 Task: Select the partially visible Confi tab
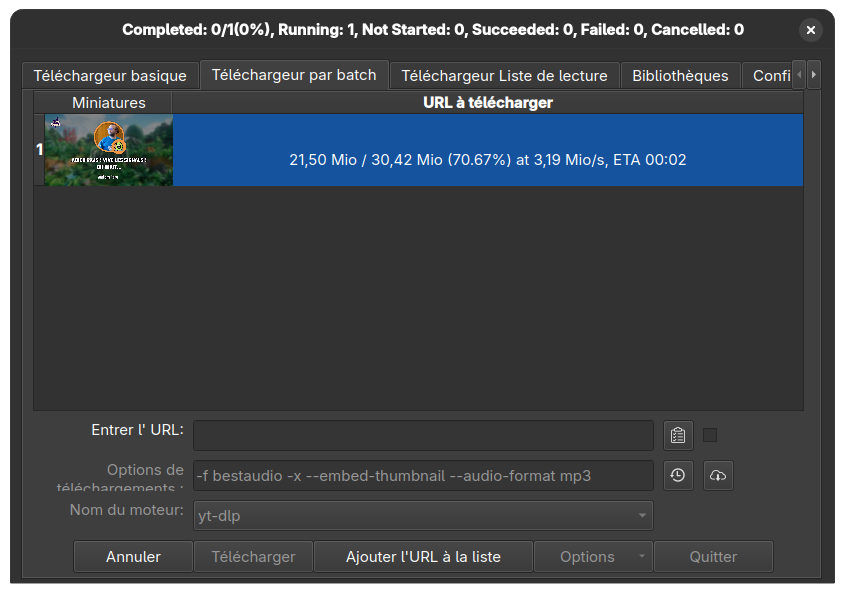point(768,75)
